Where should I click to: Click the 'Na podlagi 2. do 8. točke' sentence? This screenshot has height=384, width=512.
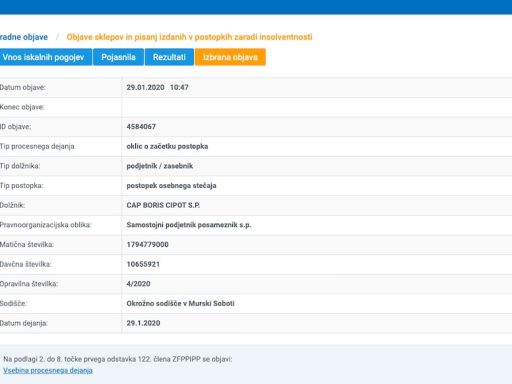pyautogui.click(x=118, y=359)
